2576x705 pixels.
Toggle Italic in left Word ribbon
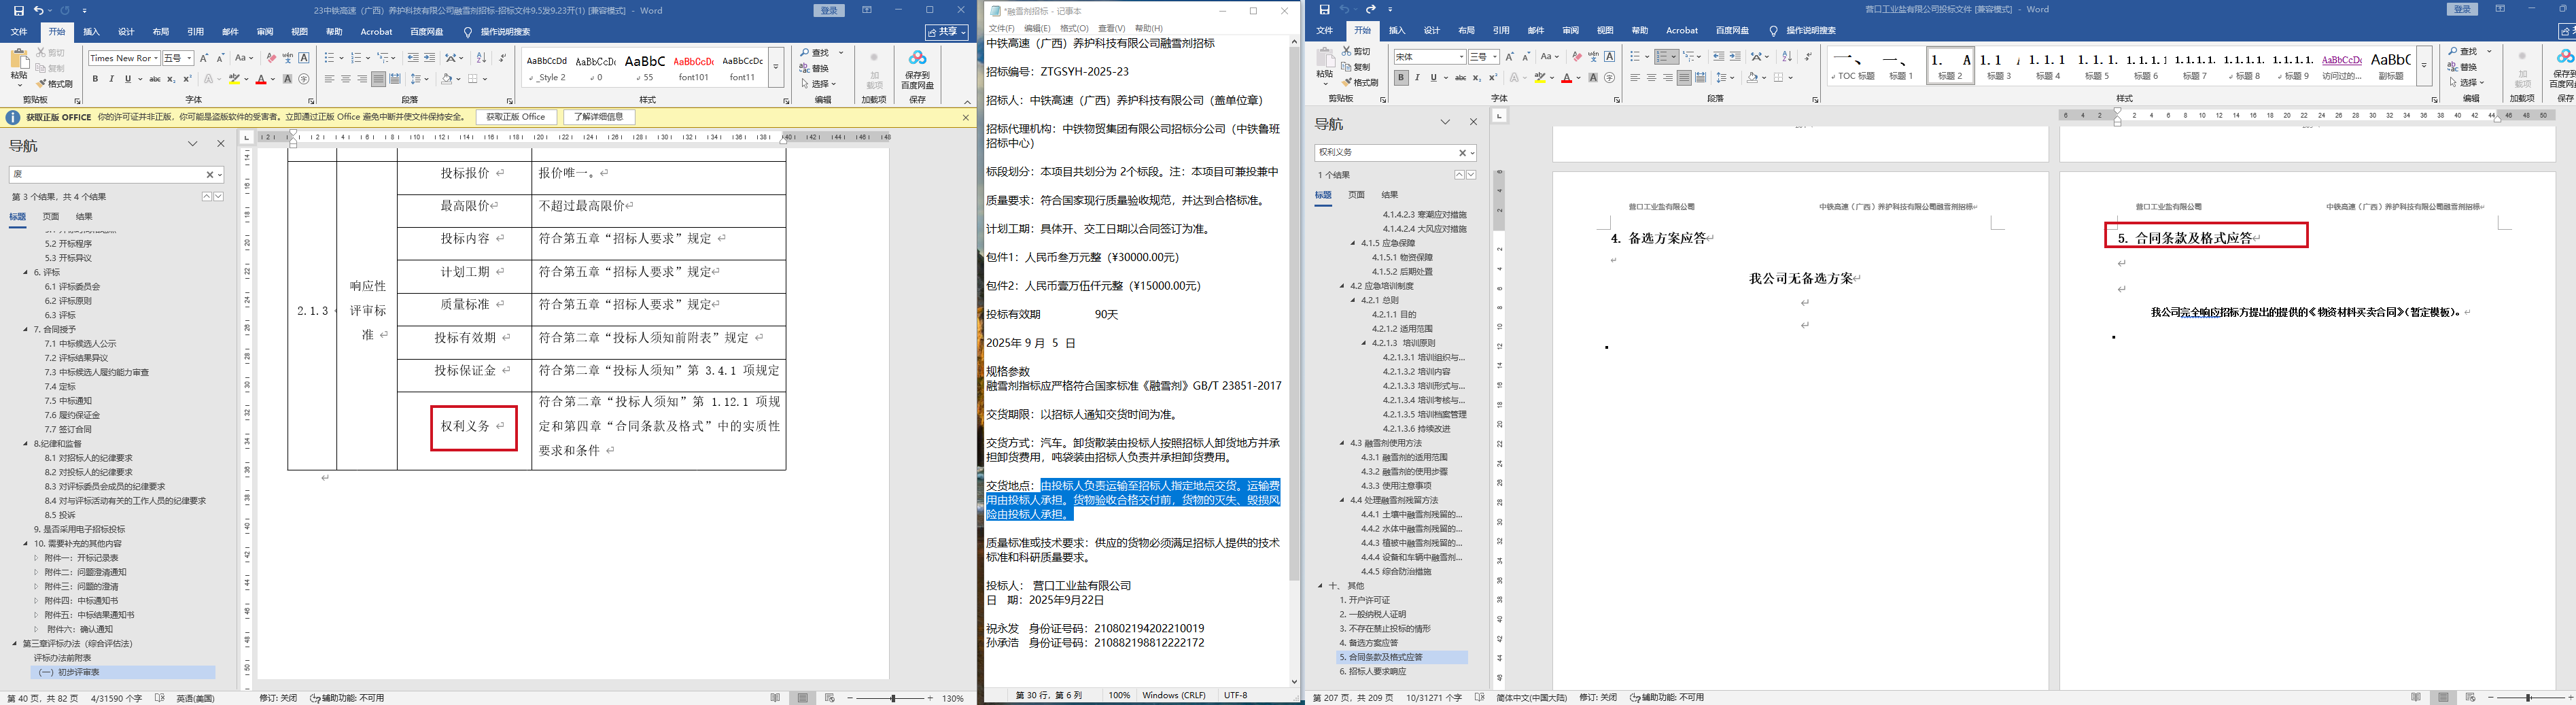click(111, 79)
